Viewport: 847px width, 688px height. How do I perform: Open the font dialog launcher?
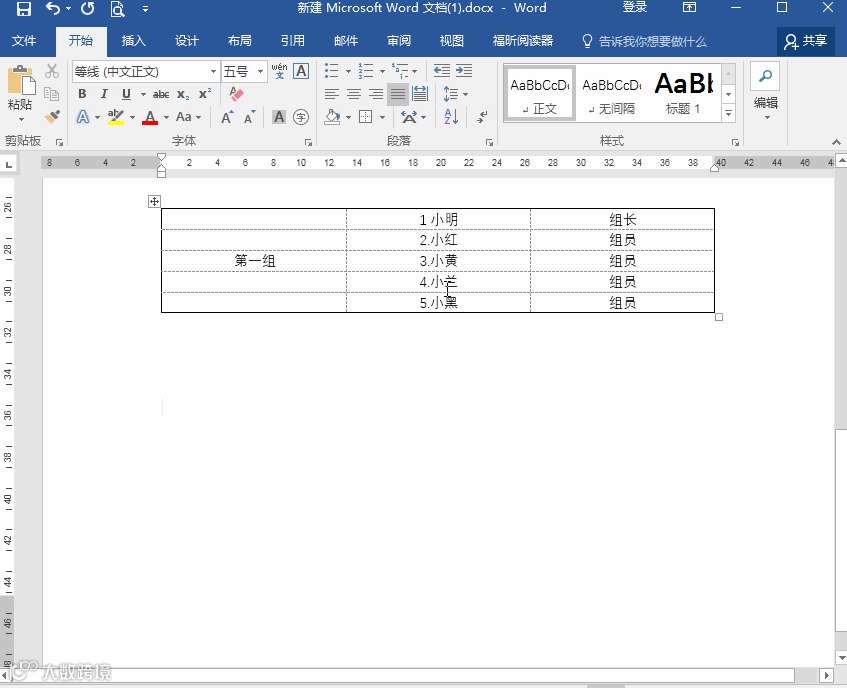coord(308,143)
